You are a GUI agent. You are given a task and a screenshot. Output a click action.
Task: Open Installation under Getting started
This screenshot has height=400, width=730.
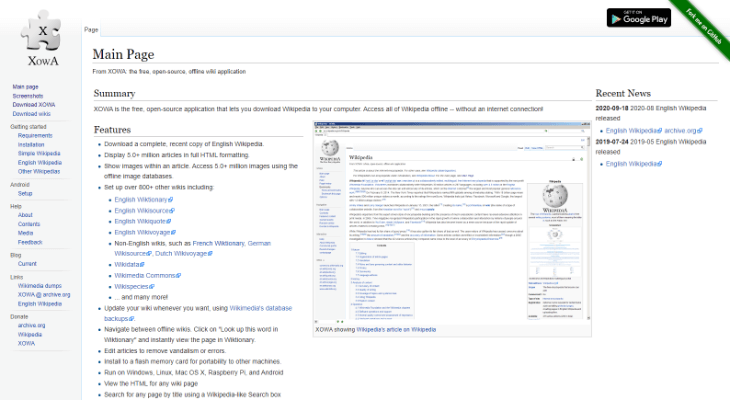click(x=31, y=145)
